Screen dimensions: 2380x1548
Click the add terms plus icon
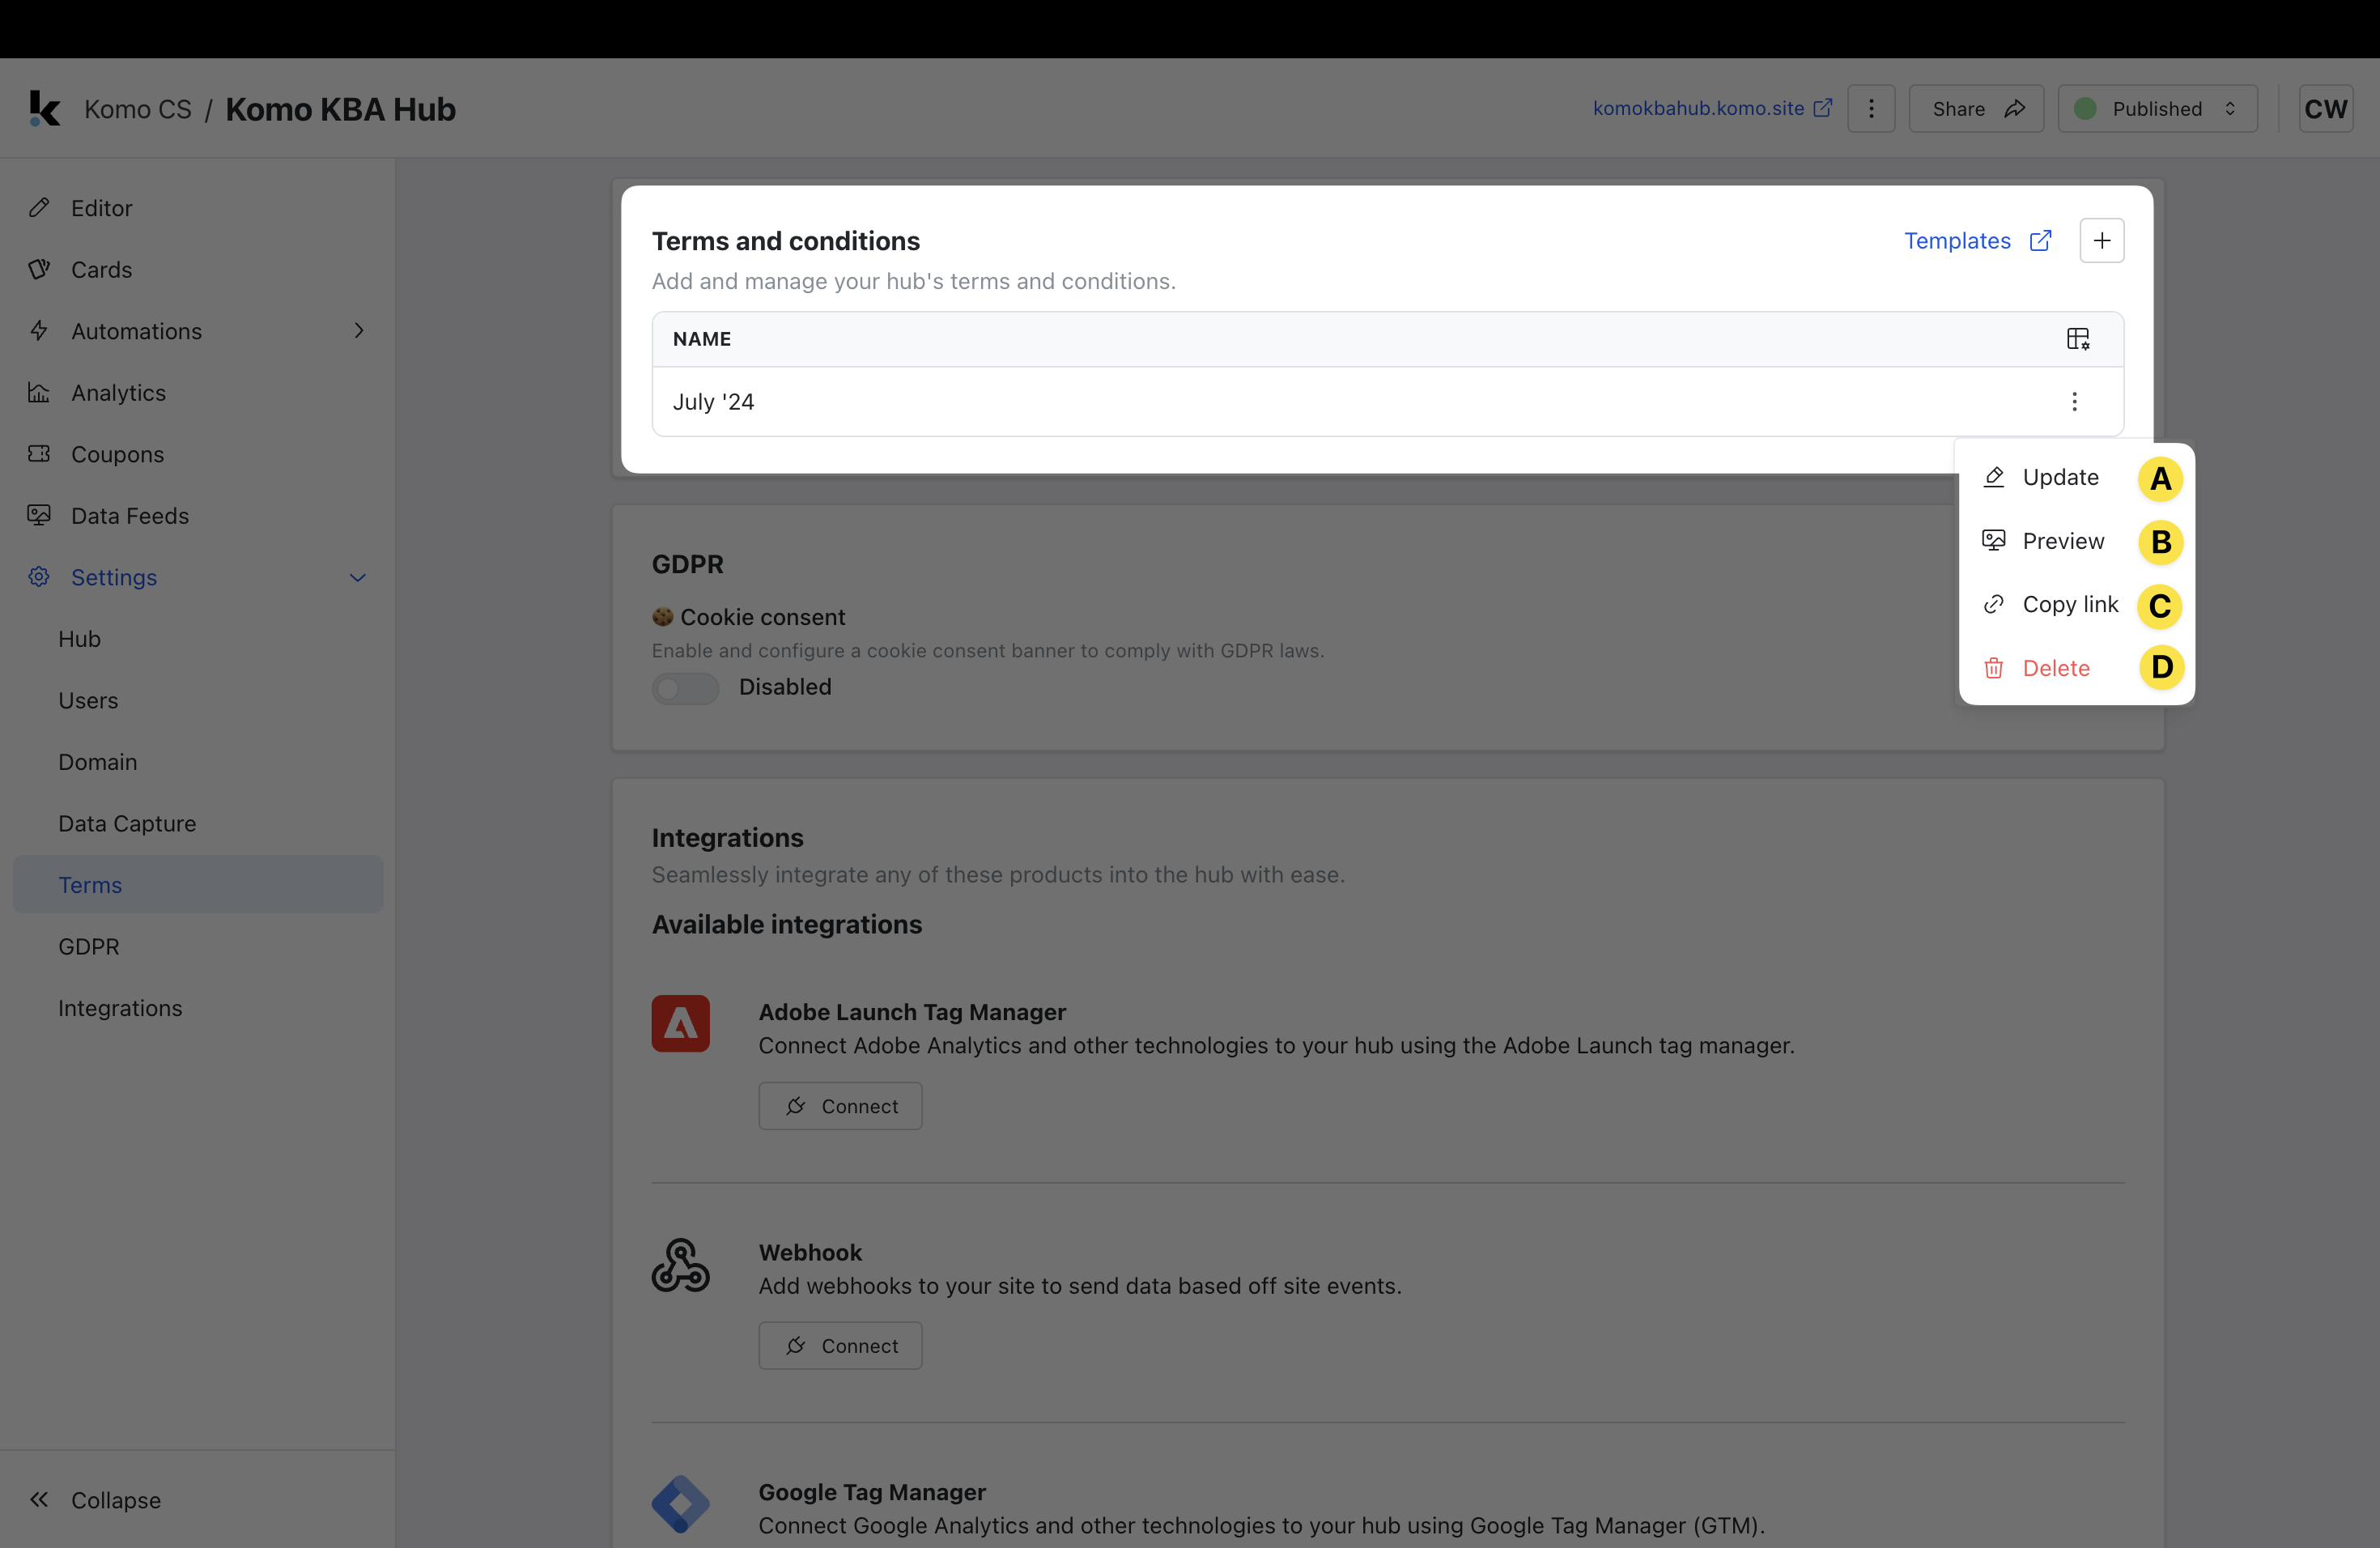[2101, 241]
